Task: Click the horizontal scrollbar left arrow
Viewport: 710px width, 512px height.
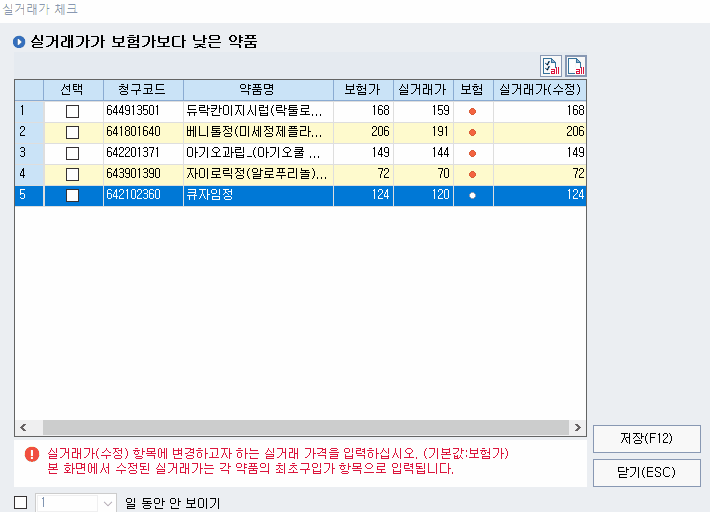Action: 23,427
